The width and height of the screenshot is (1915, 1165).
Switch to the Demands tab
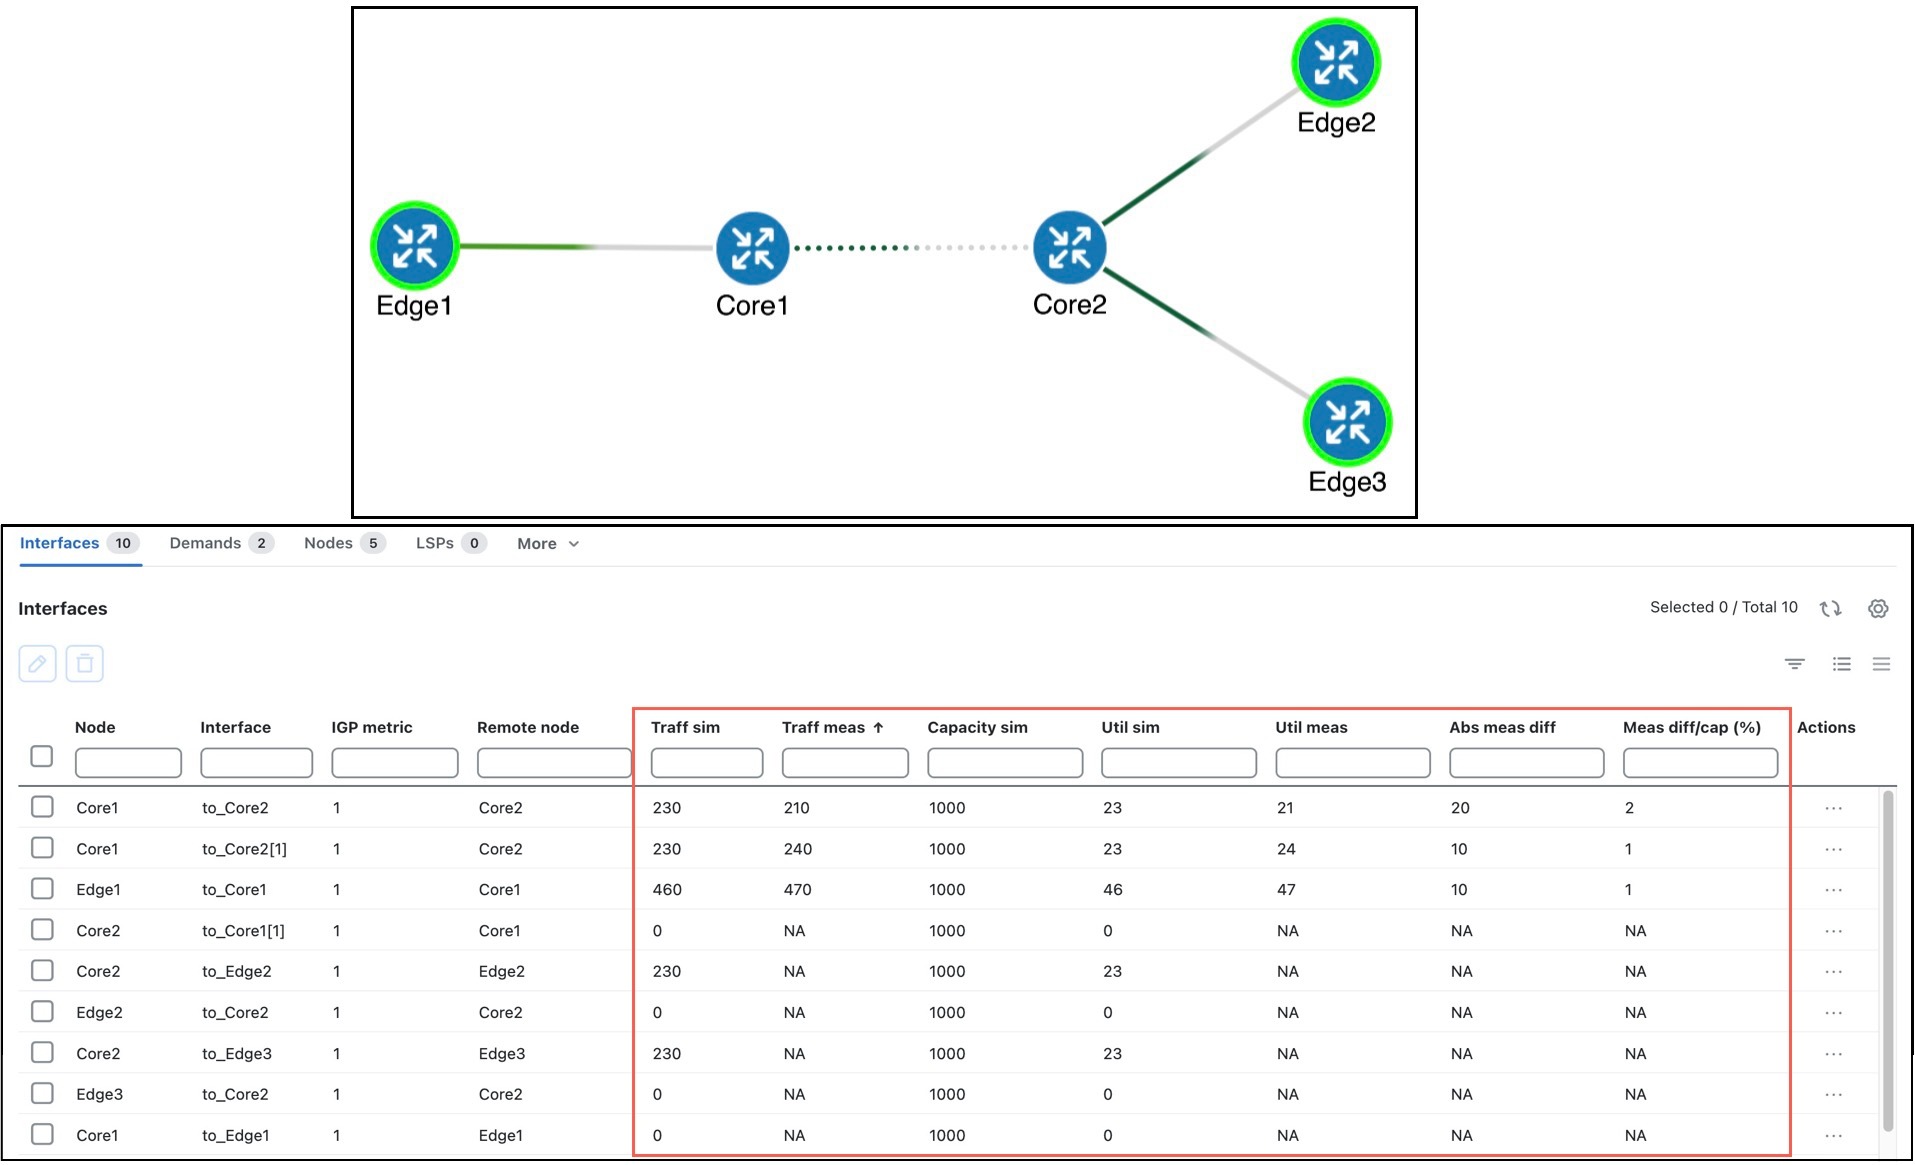[207, 543]
